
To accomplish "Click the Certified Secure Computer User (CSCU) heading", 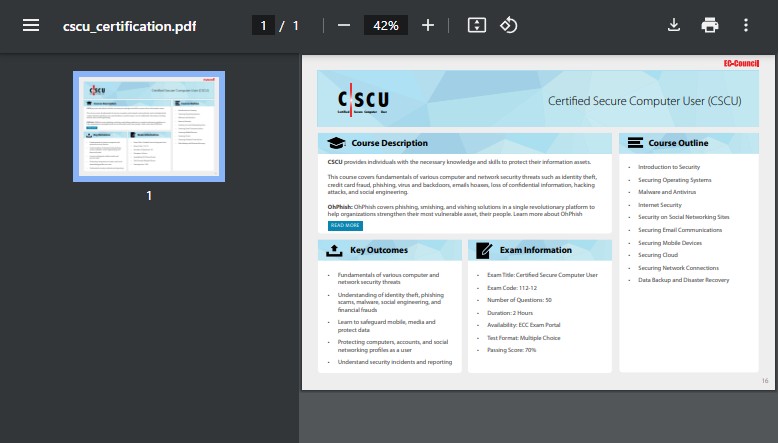I will tap(644, 101).
